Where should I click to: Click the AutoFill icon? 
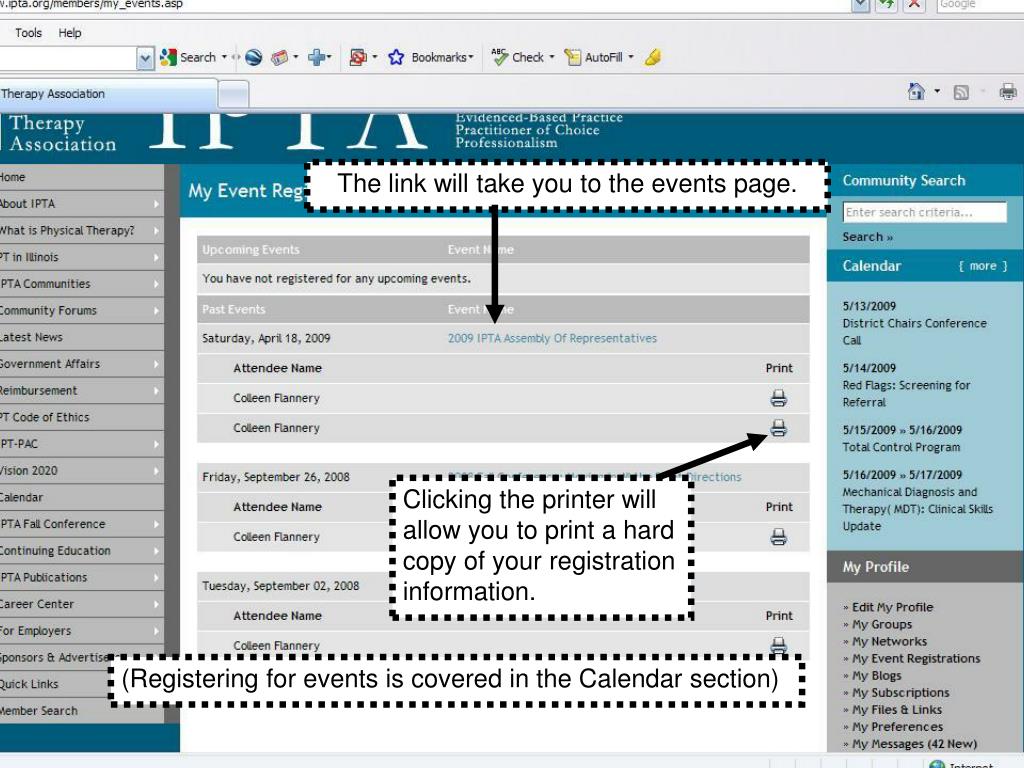tap(573, 57)
